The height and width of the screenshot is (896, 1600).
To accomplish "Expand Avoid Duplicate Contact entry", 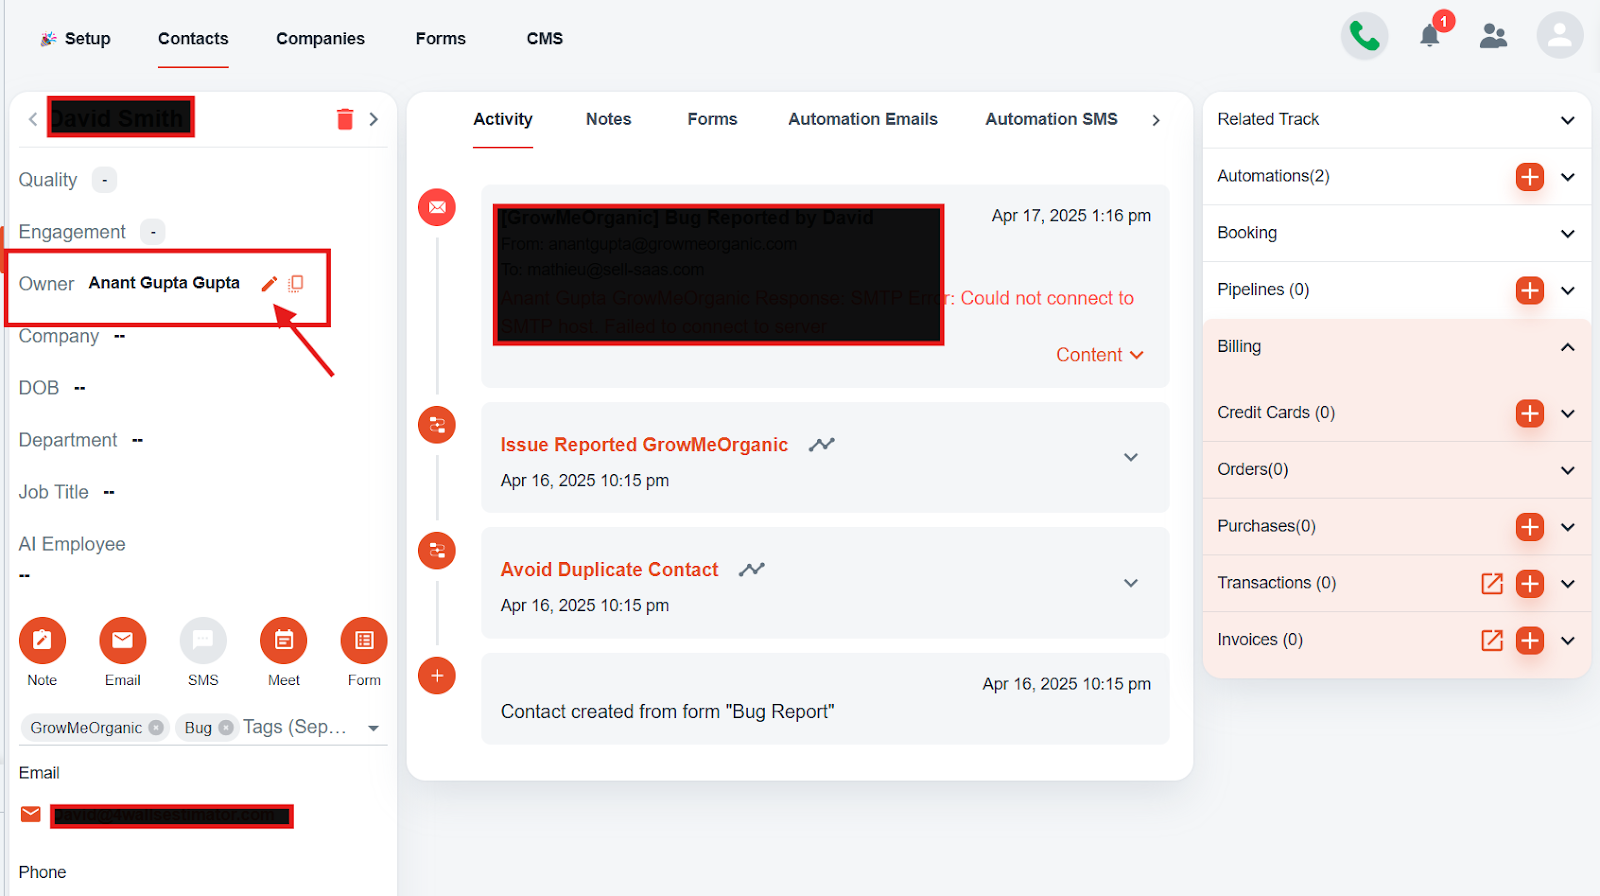I will (x=1131, y=583).
